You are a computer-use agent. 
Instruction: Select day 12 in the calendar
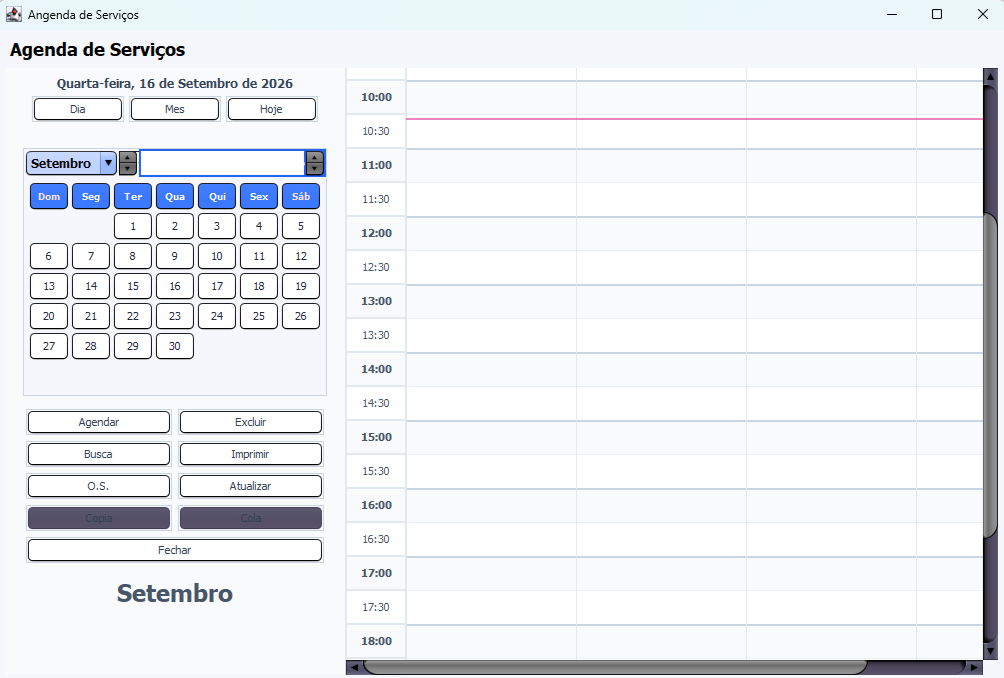pos(301,256)
